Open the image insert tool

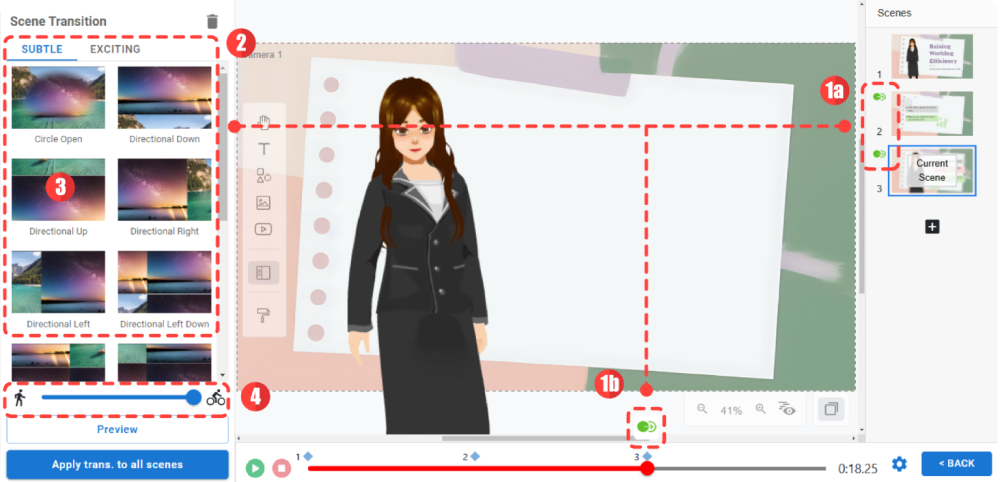coord(263,203)
